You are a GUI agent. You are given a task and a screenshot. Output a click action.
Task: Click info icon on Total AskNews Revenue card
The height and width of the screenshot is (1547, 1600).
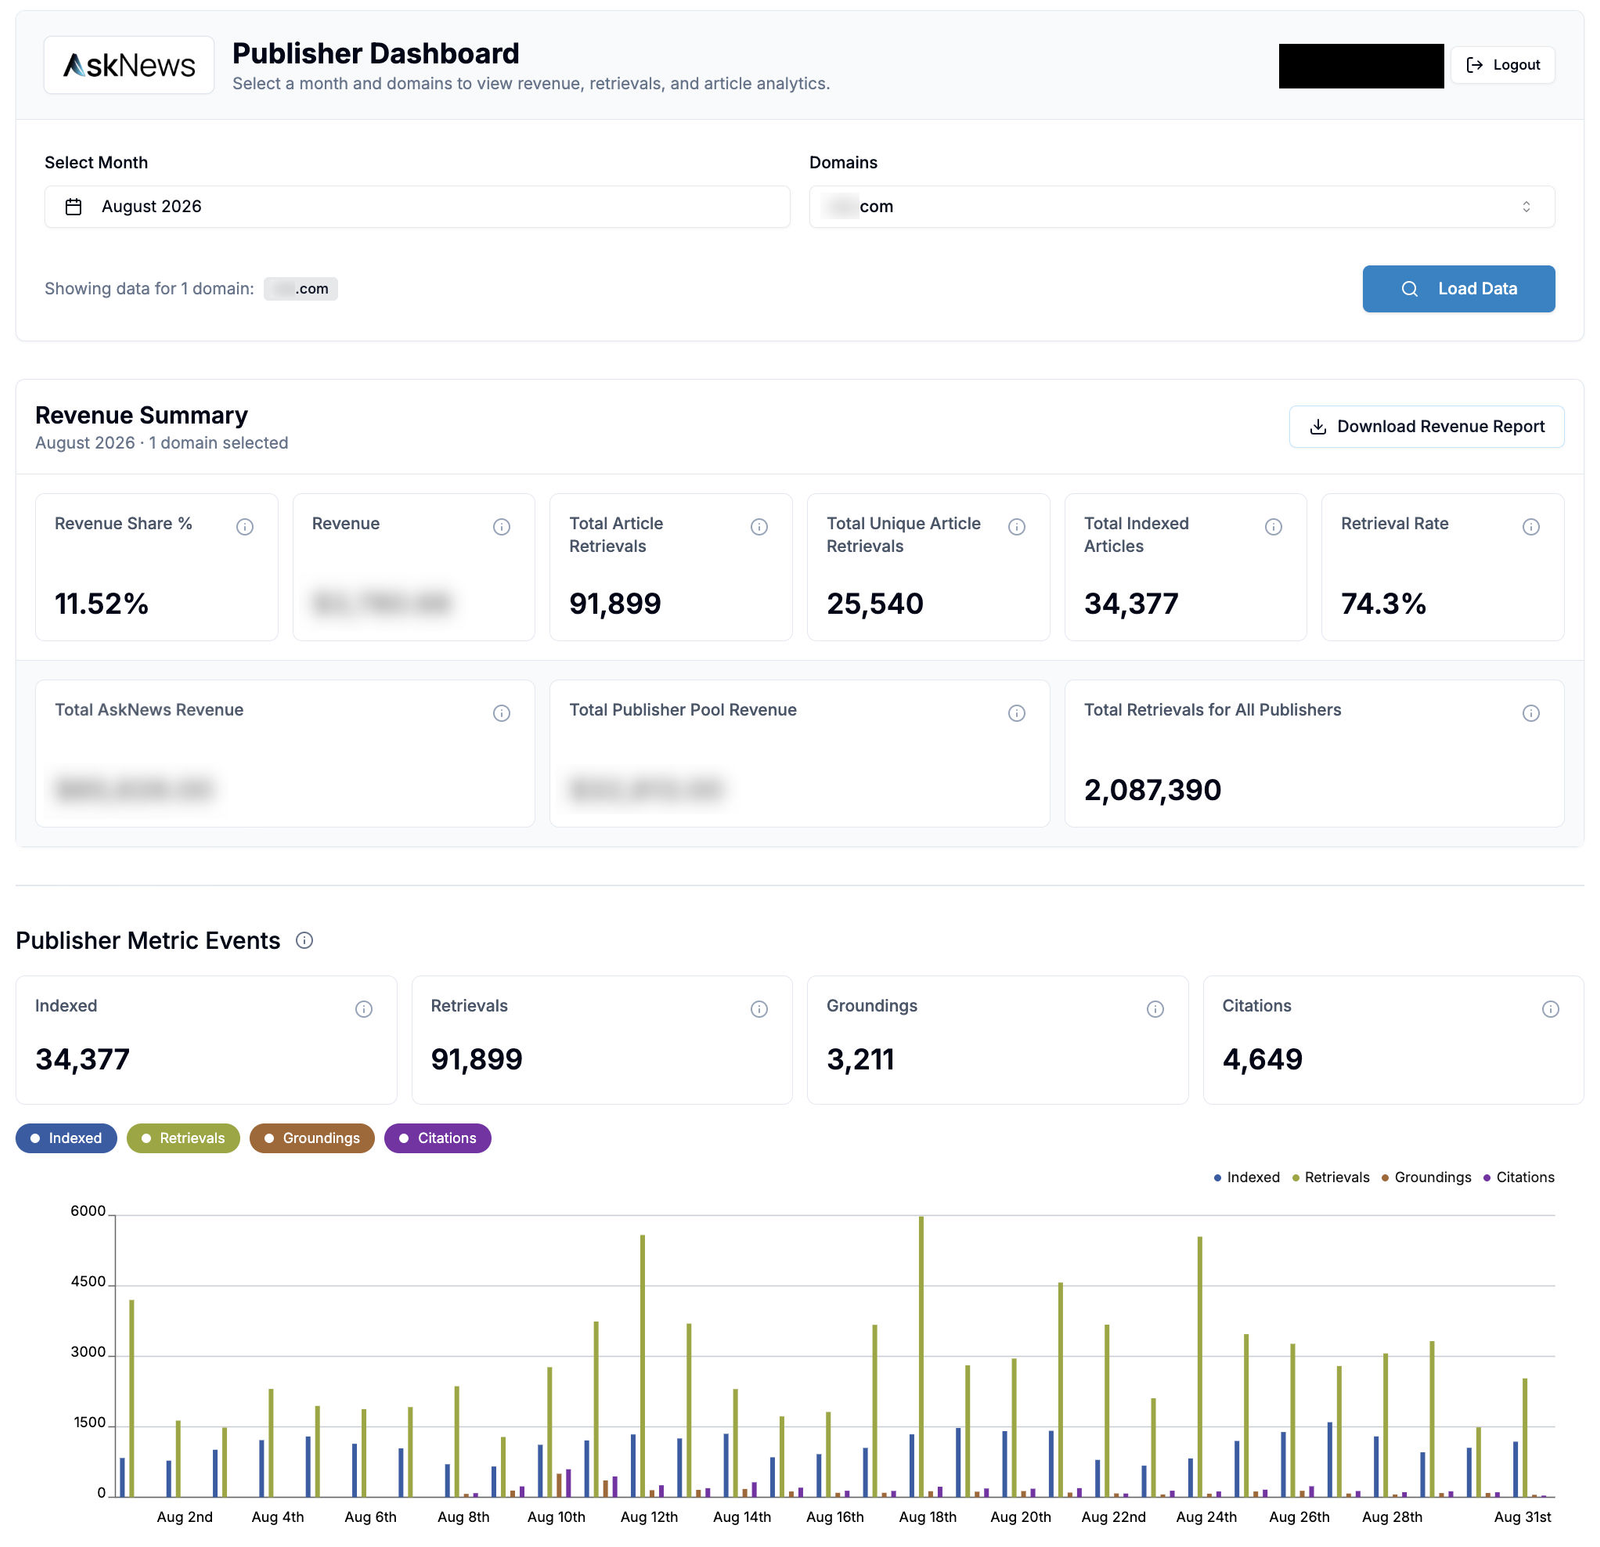(x=502, y=713)
